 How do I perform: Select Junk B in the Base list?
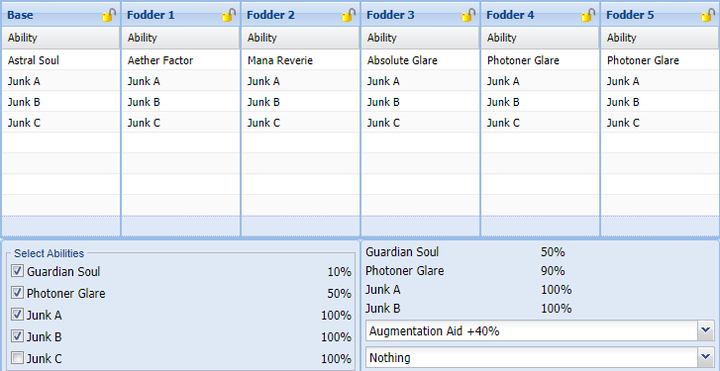(61, 101)
